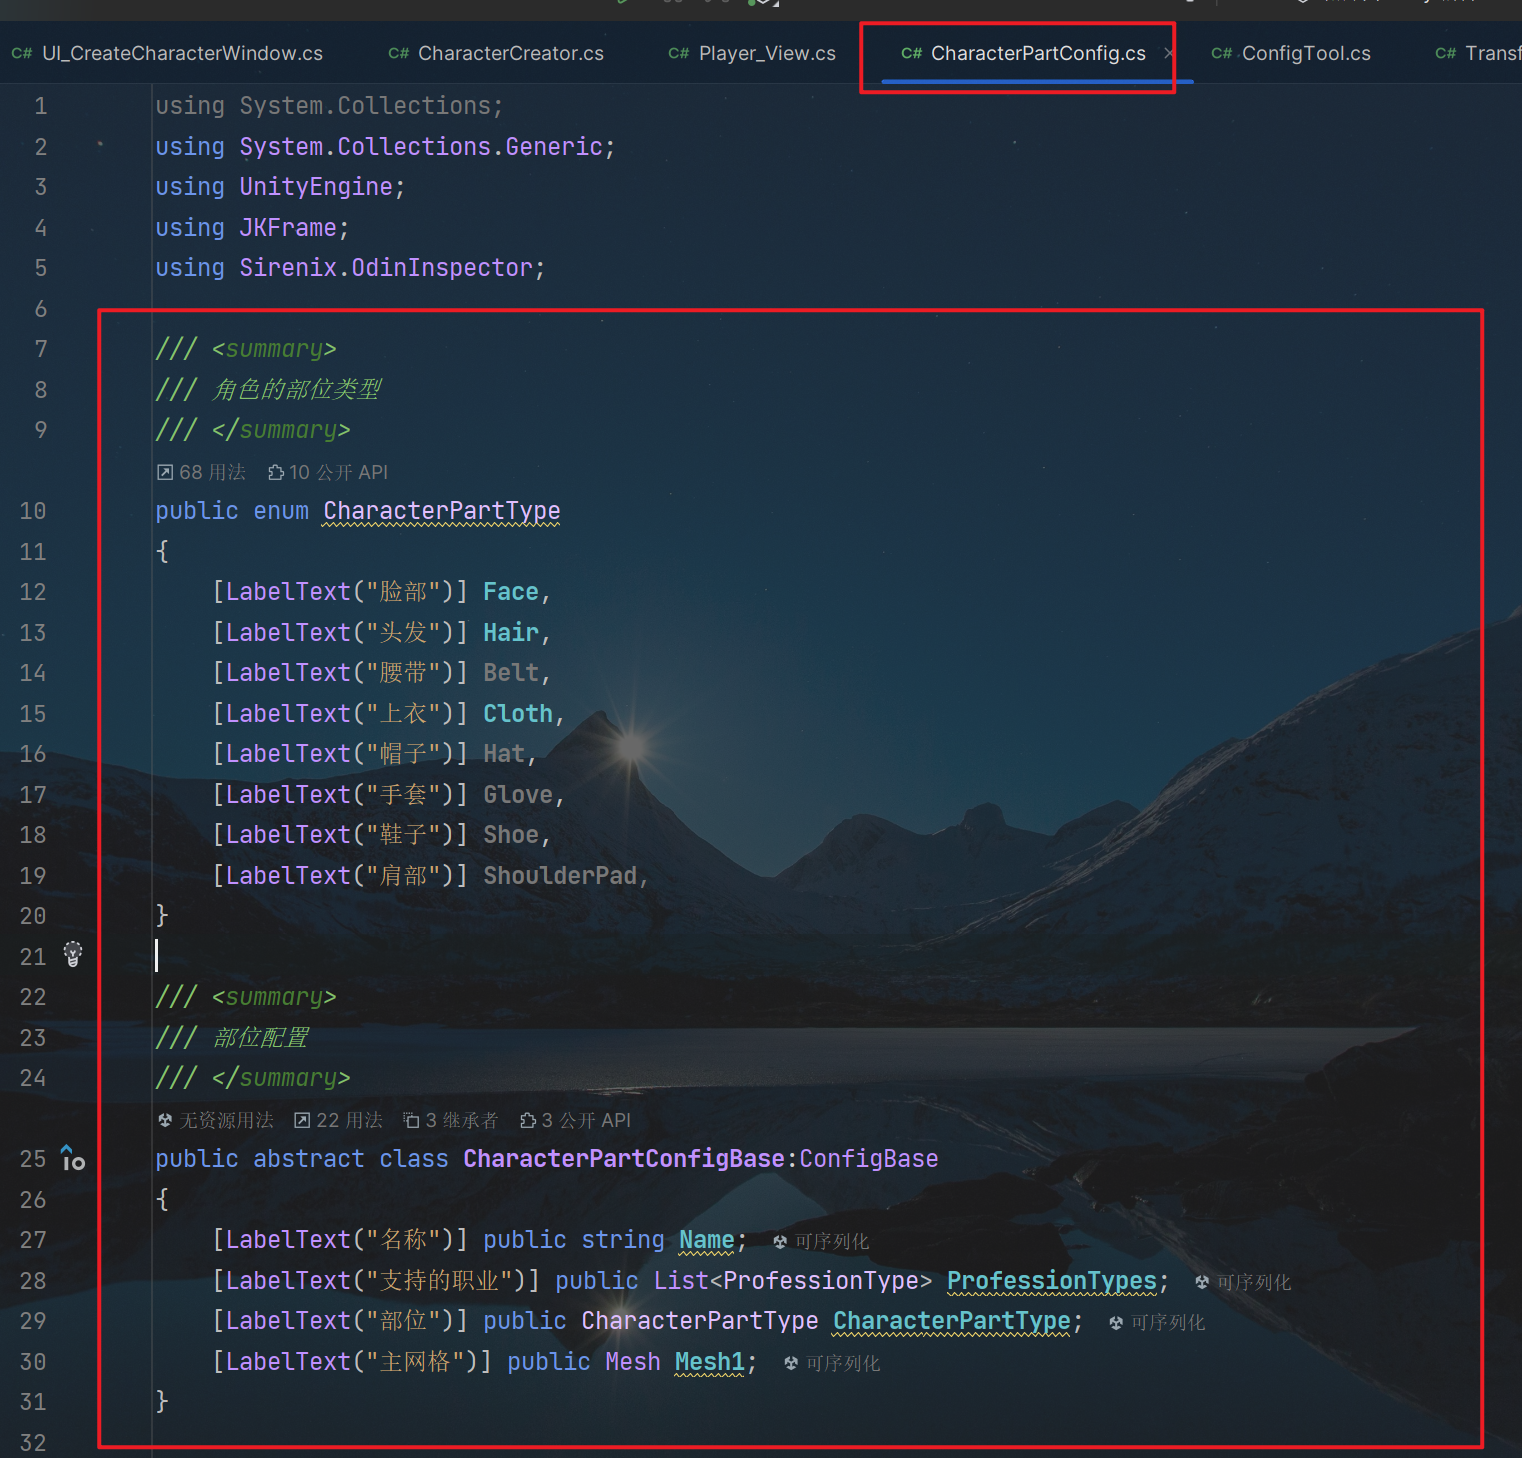Viewport: 1522px width, 1458px height.
Task: Show the 3 继承者 inheritors list
Action: (451, 1120)
